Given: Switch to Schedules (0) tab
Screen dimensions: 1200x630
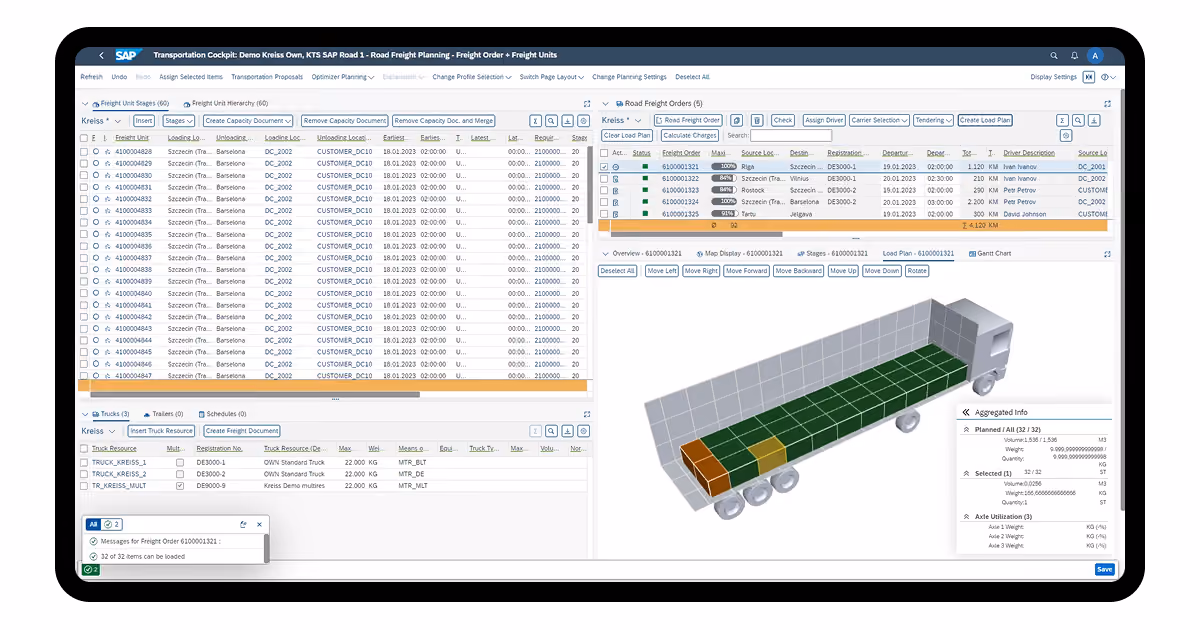Looking at the screenshot, I should click(222, 414).
